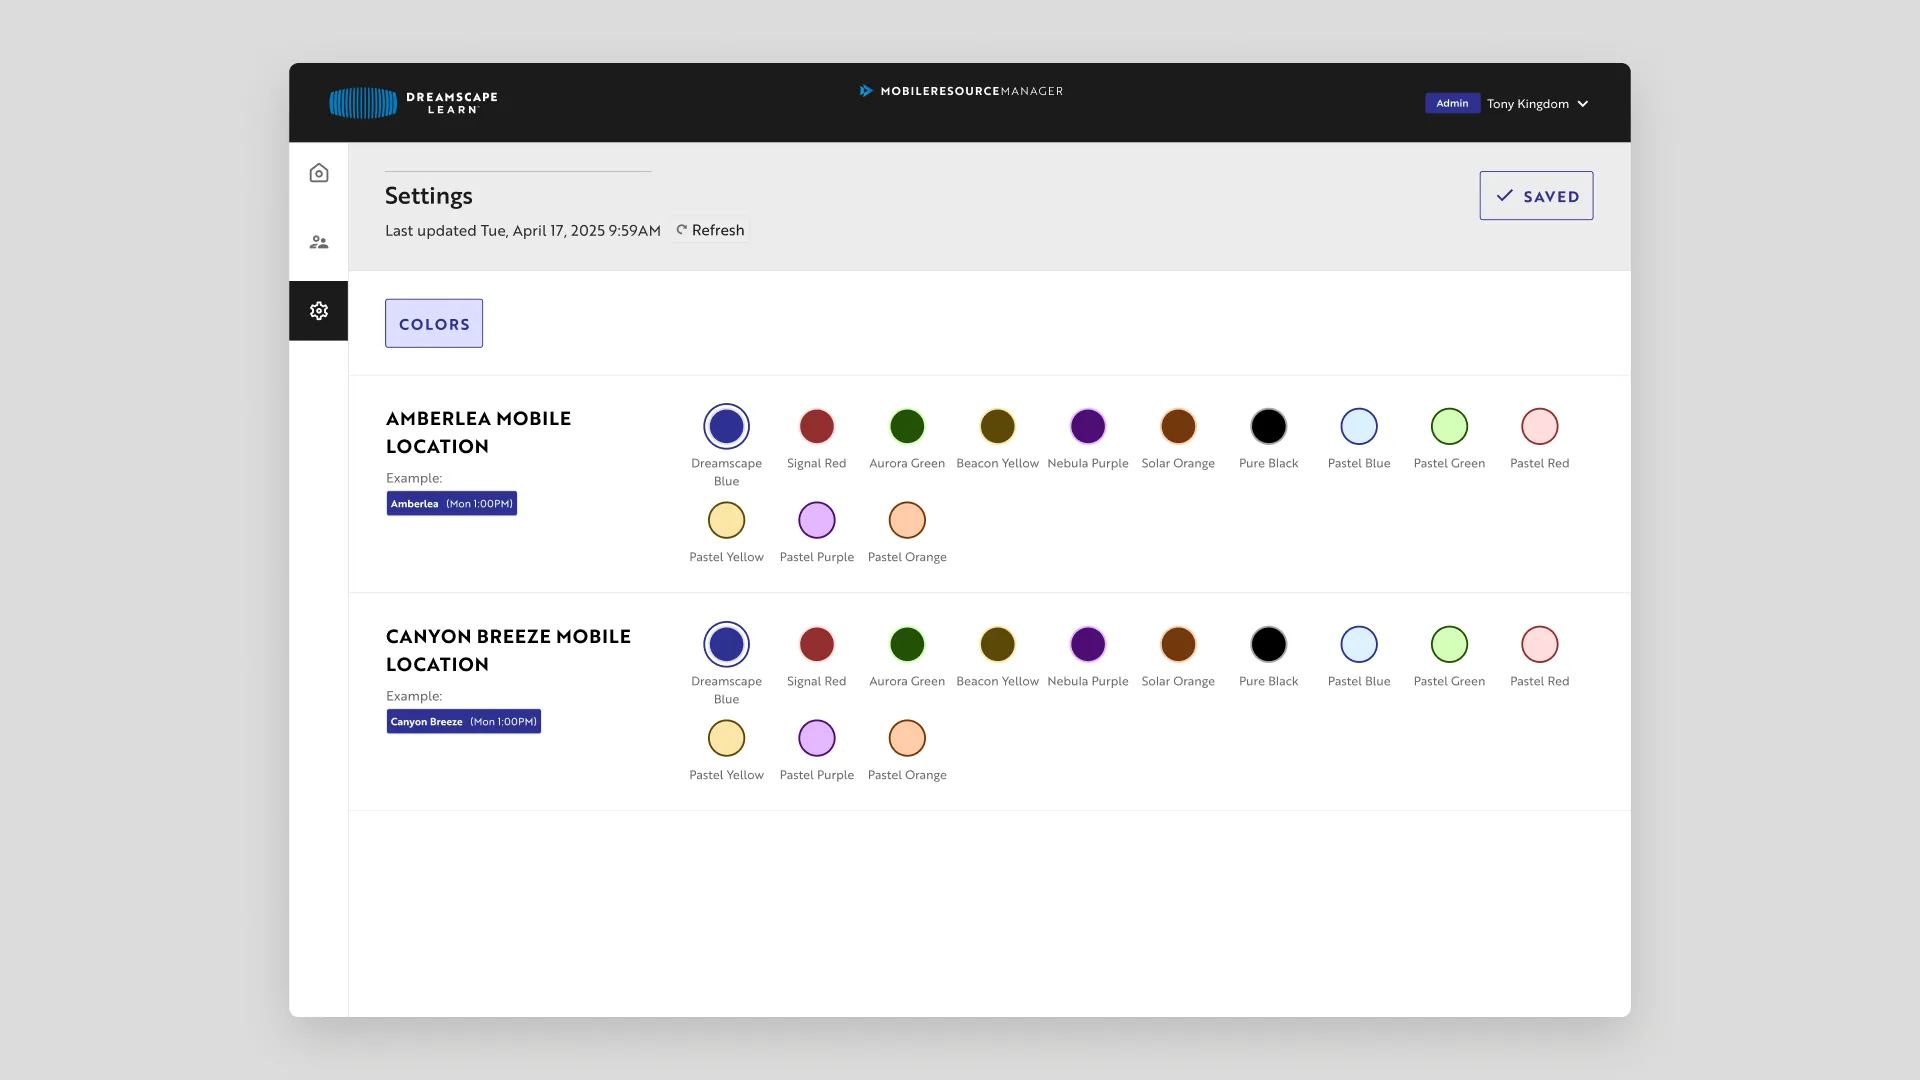Select Aurora Green for Amberlea
The width and height of the screenshot is (1920, 1080).
tap(907, 427)
